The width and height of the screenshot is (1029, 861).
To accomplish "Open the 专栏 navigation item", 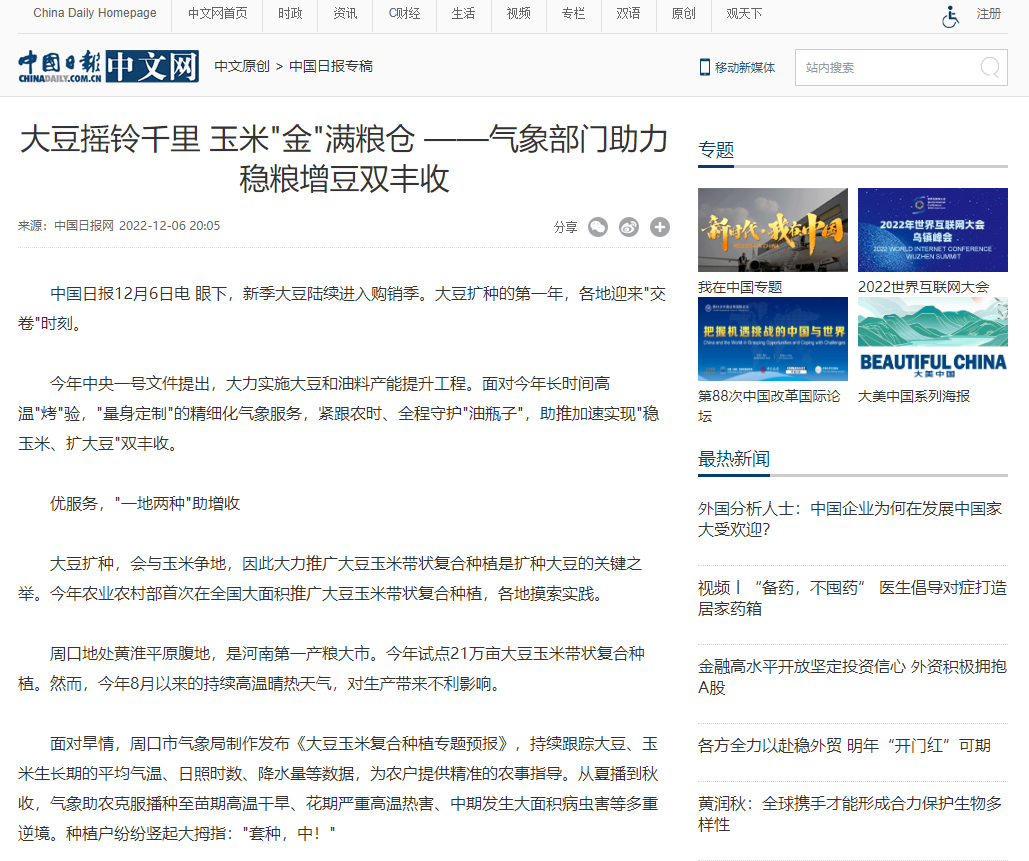I will coord(574,14).
